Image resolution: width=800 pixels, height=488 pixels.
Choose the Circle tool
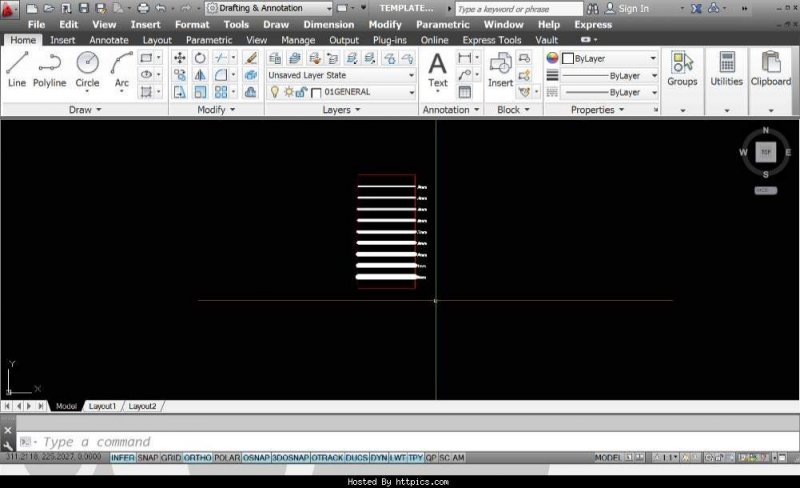87,70
